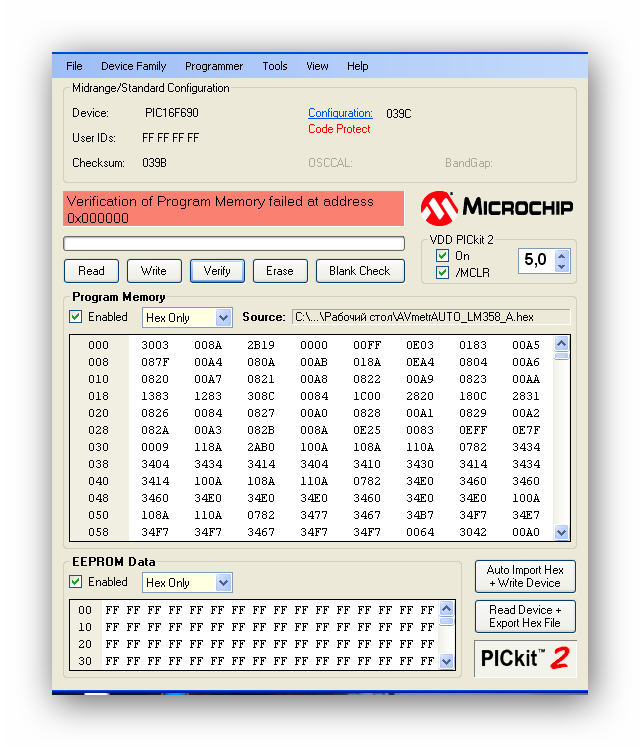Open the Tools menu
This screenshot has width=640, height=747.
pos(275,66)
